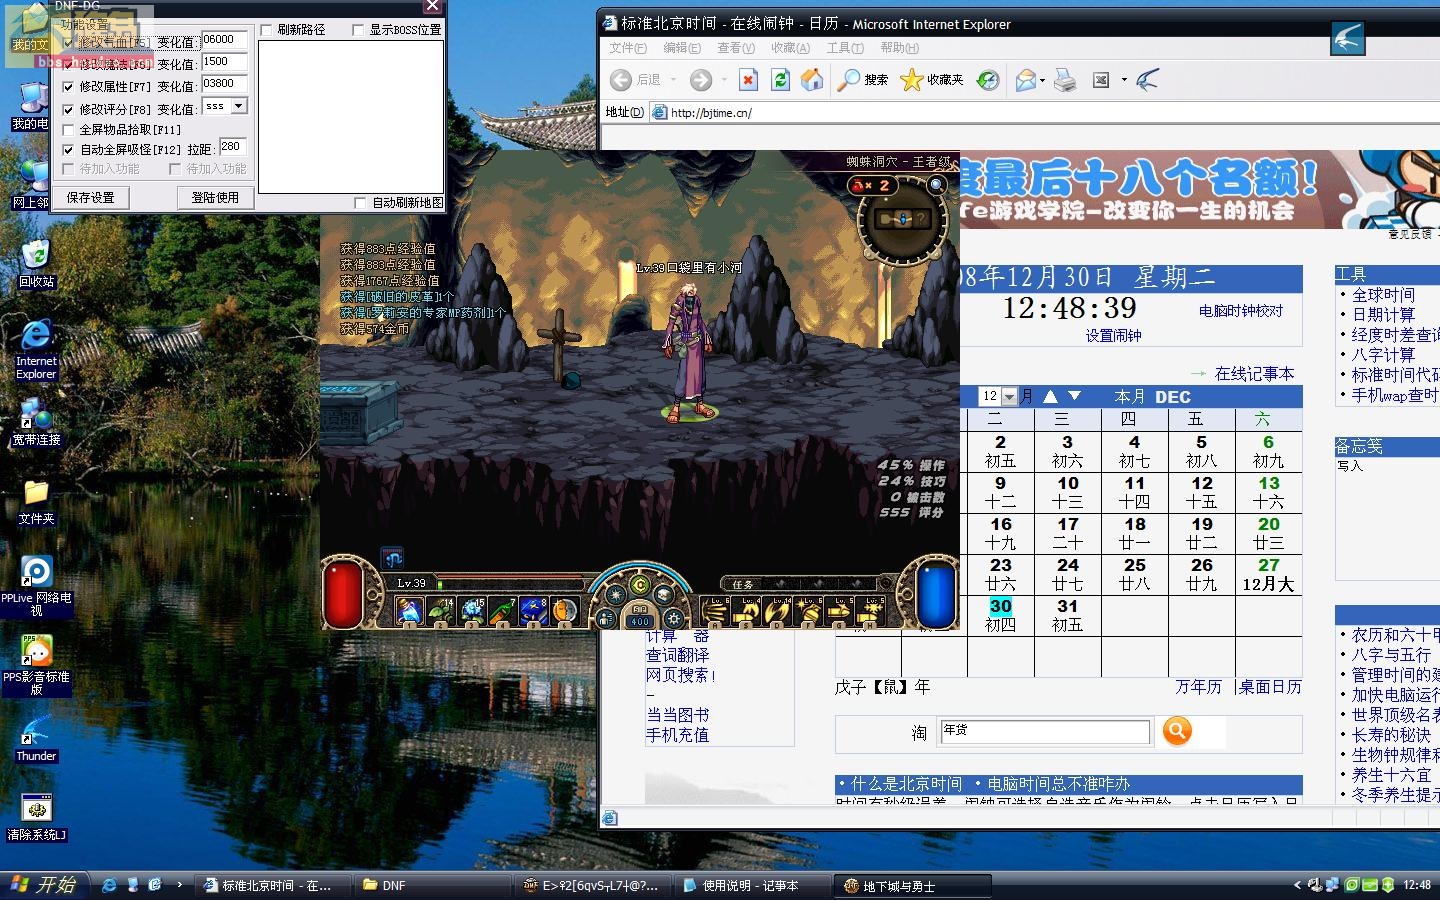Expand the Quick Launch overflow chevron
Image resolution: width=1440 pixels, height=900 pixels.
point(180,884)
